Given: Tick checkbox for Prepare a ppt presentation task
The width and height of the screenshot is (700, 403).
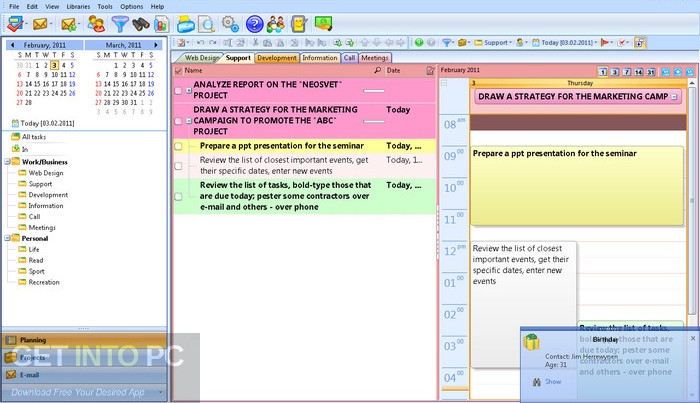Looking at the screenshot, I should coord(178,146).
